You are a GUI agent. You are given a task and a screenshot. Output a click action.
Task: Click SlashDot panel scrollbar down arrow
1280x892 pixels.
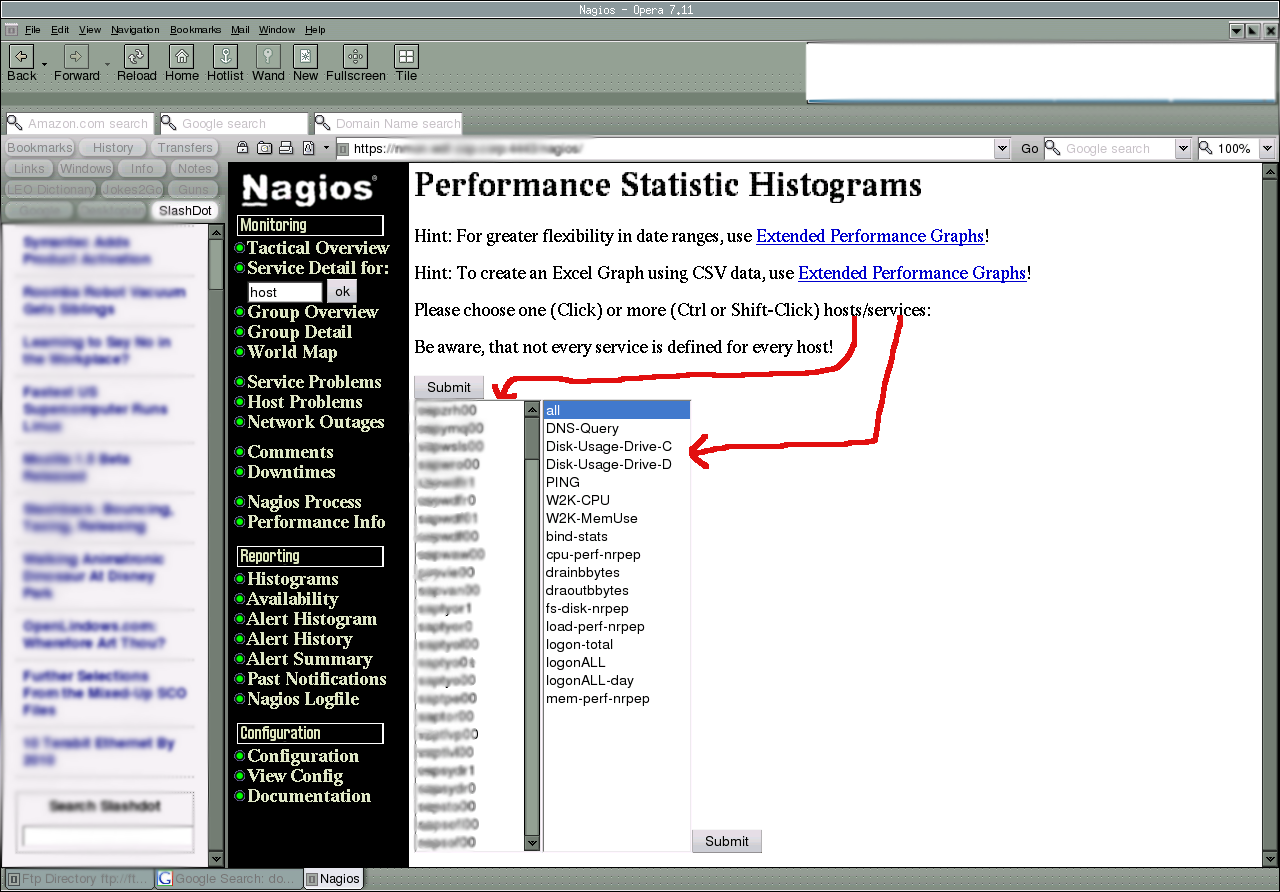[x=216, y=858]
